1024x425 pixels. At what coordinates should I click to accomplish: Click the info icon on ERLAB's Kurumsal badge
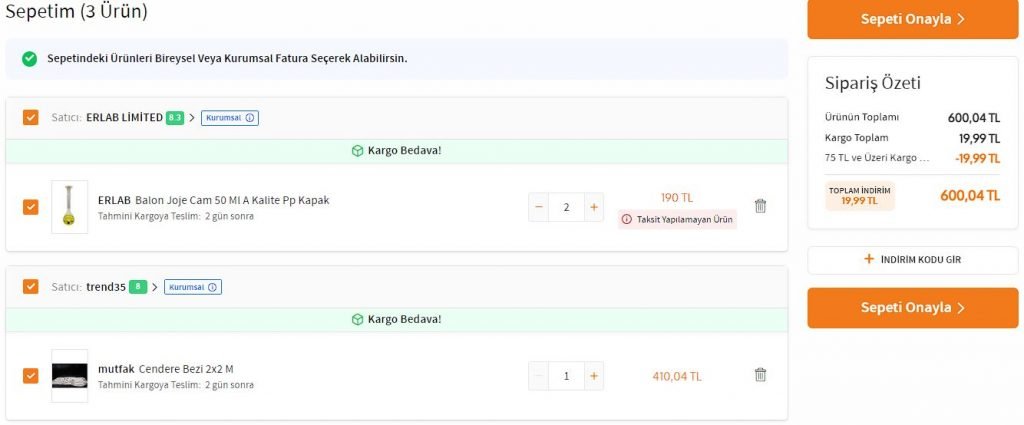(250, 118)
